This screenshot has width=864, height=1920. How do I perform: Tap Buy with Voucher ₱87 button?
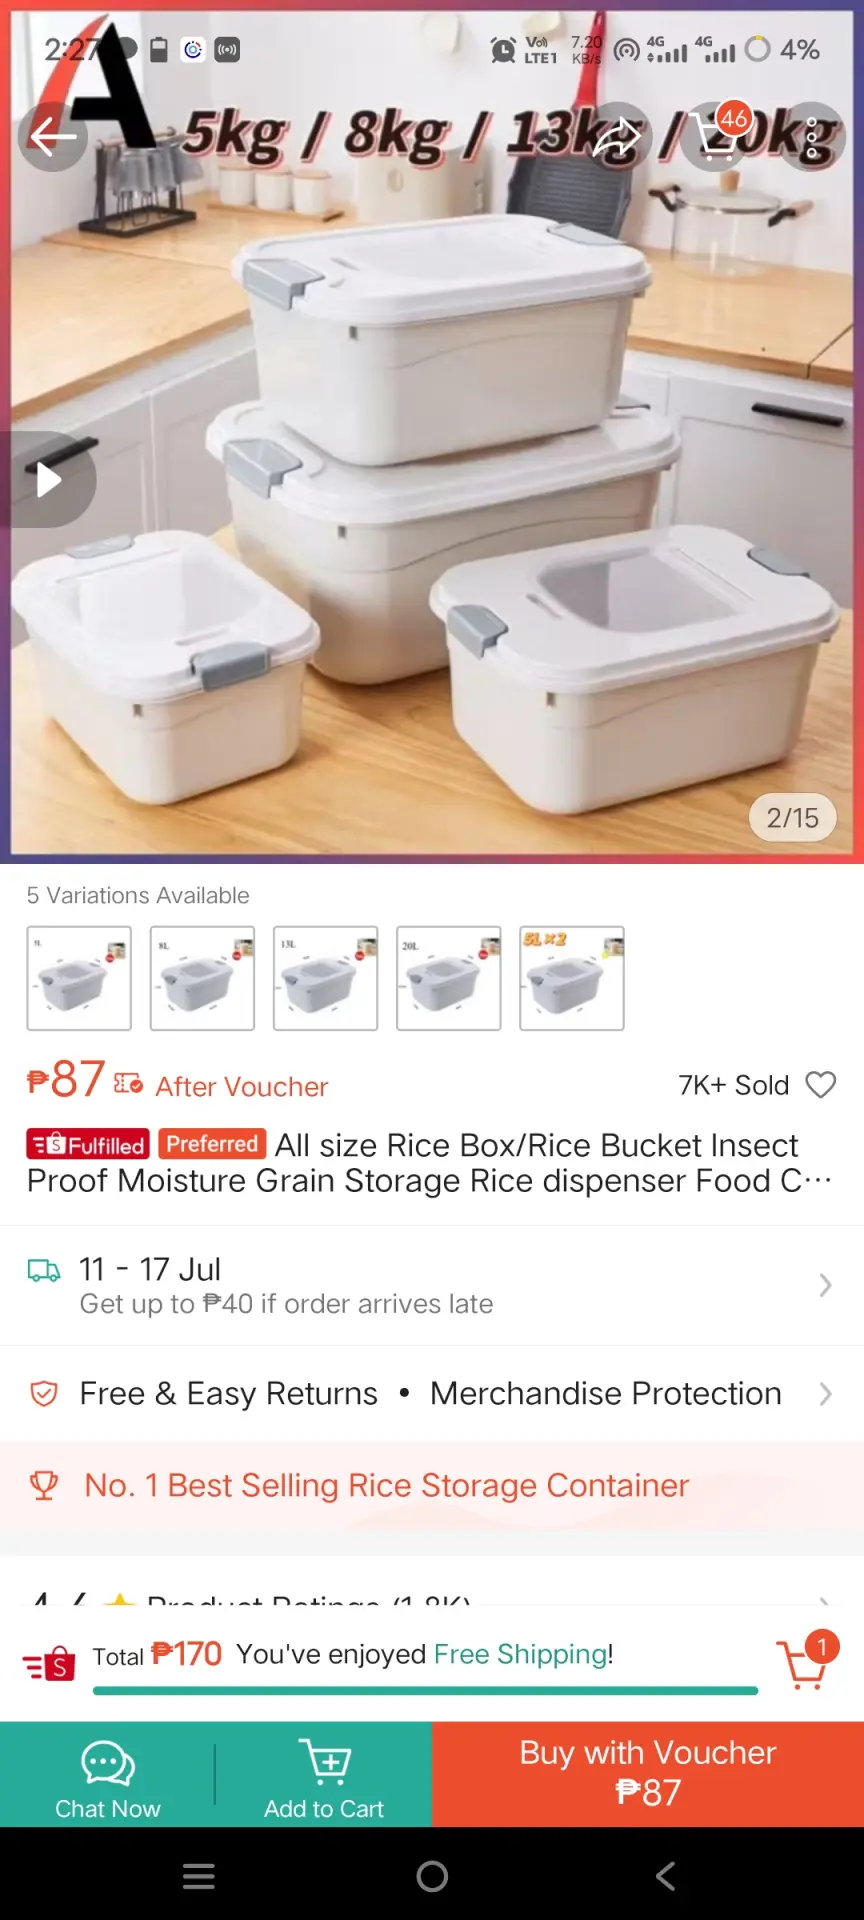[x=648, y=1775]
